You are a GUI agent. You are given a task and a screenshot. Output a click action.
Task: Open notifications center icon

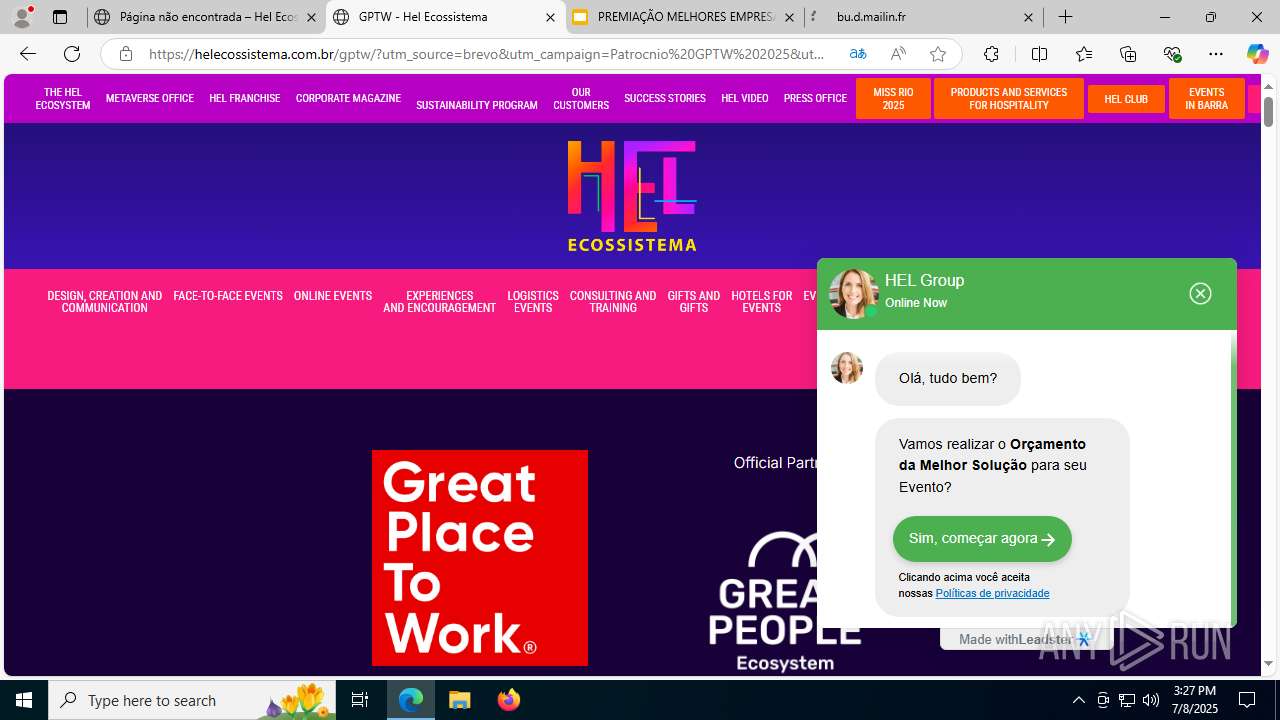click(x=1247, y=700)
